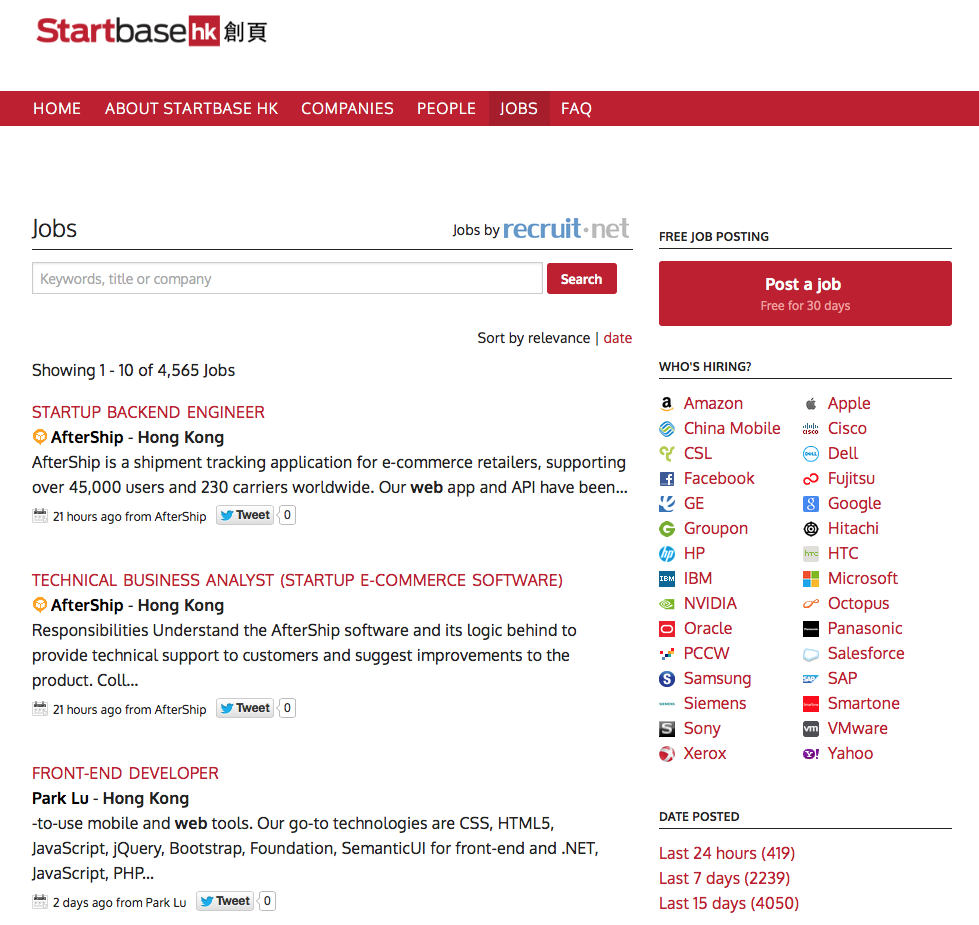
Task: Select the JOBS menu item
Action: coord(518,109)
